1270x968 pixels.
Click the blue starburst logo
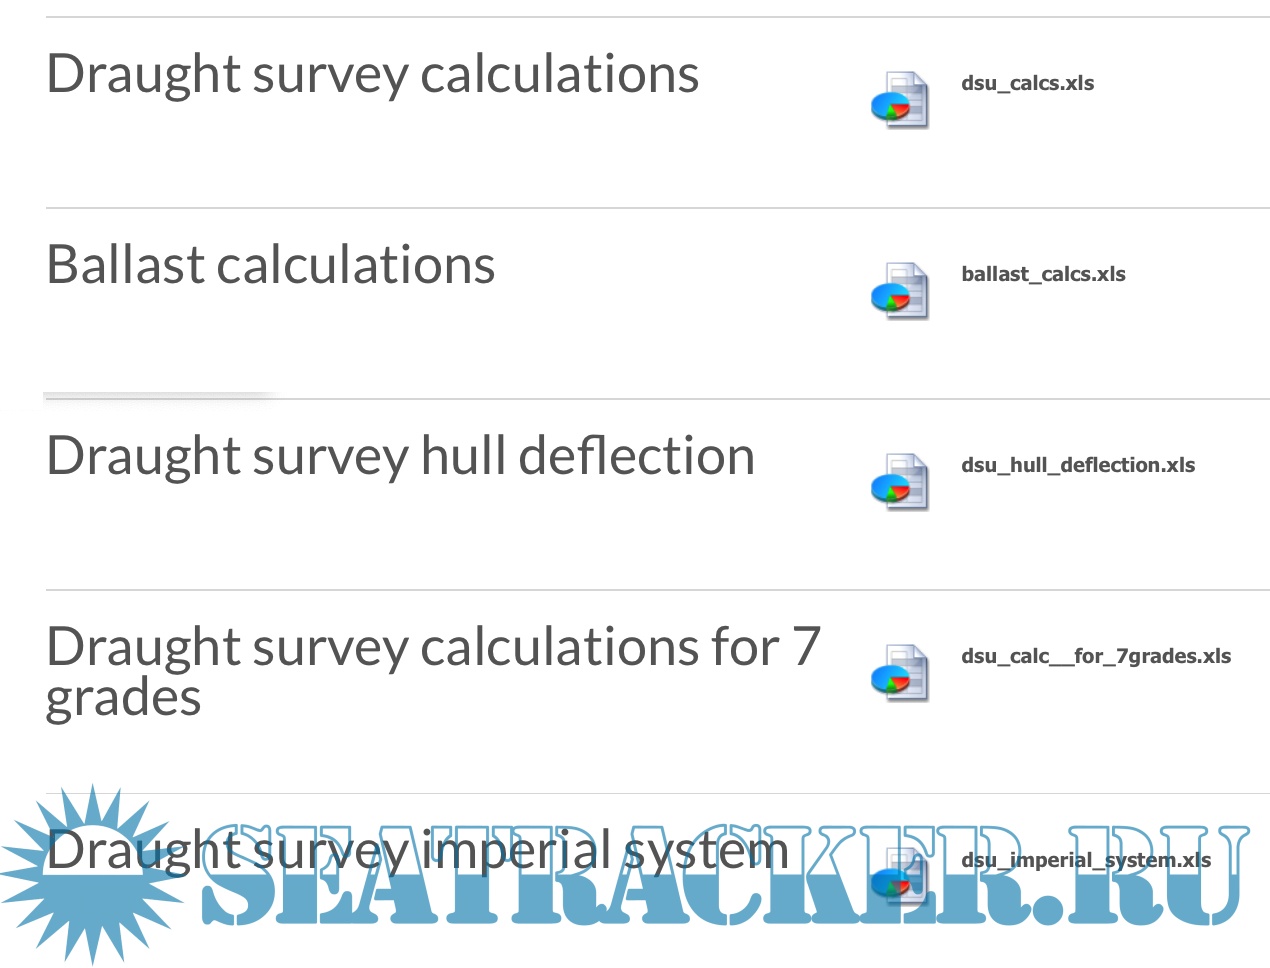click(x=92, y=874)
